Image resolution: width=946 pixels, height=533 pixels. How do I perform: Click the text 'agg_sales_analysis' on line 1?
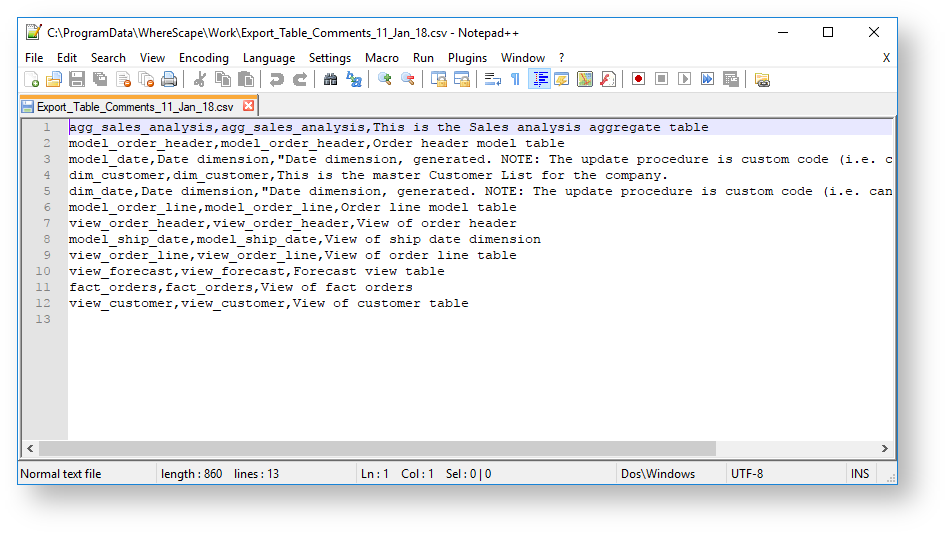point(141,127)
